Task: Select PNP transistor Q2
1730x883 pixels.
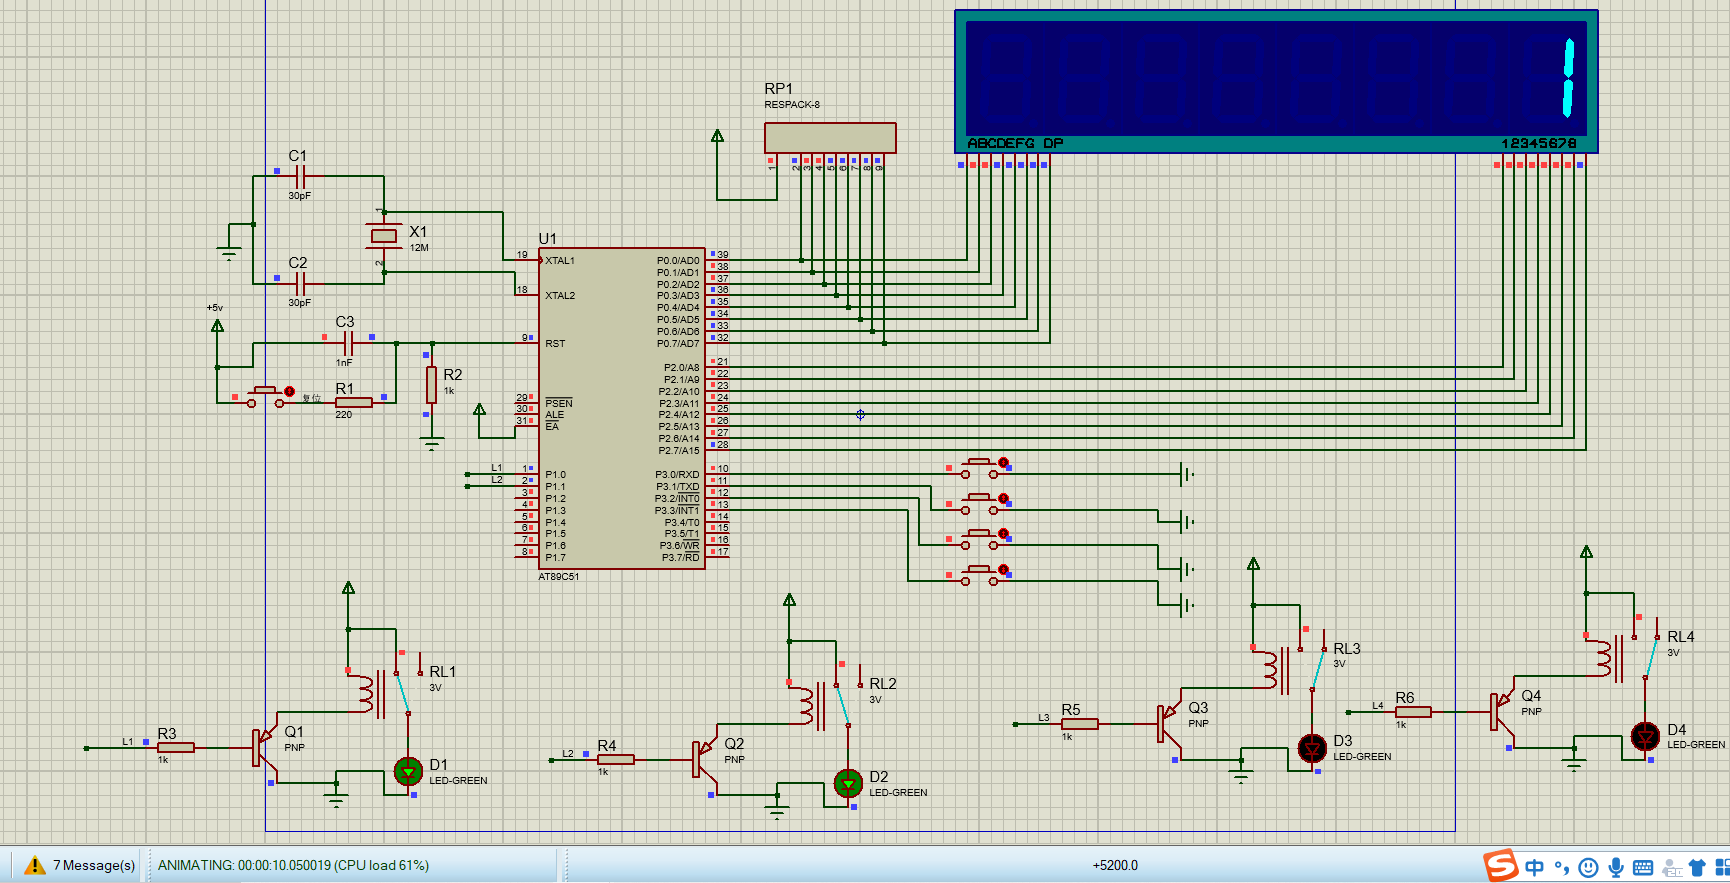Action: pos(704,760)
